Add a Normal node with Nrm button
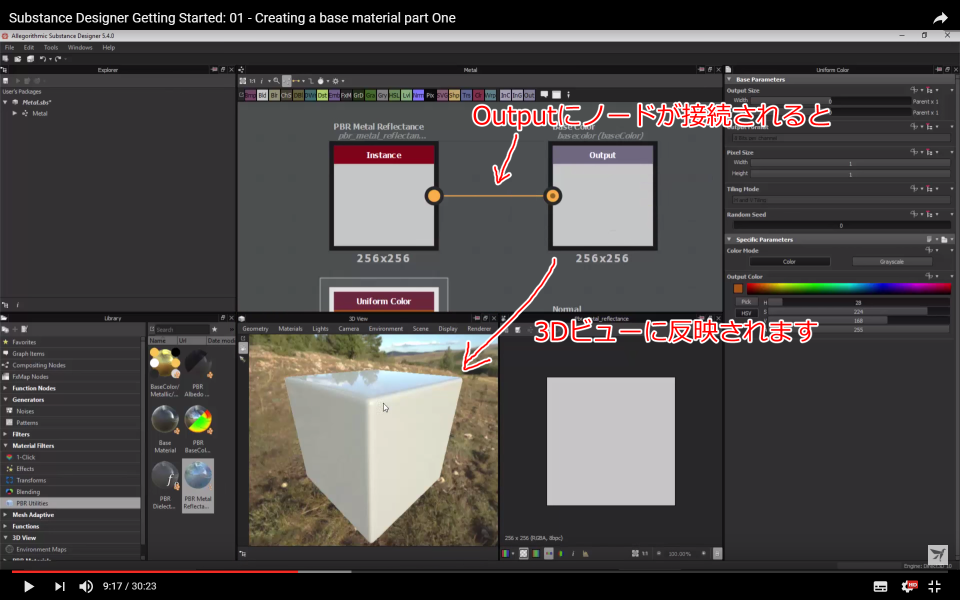Screen dimensions: 960x600 coord(418,95)
